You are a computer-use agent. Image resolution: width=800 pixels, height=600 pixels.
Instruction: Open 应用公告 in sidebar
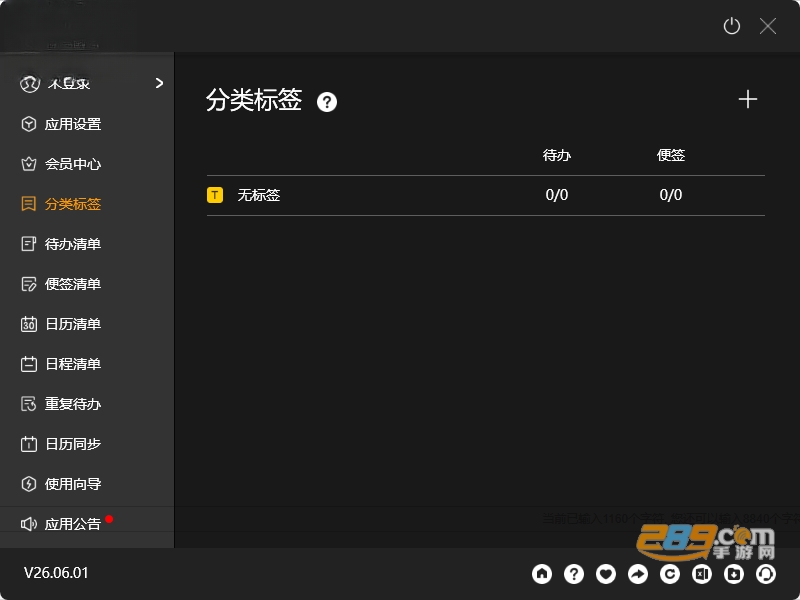tap(61, 524)
